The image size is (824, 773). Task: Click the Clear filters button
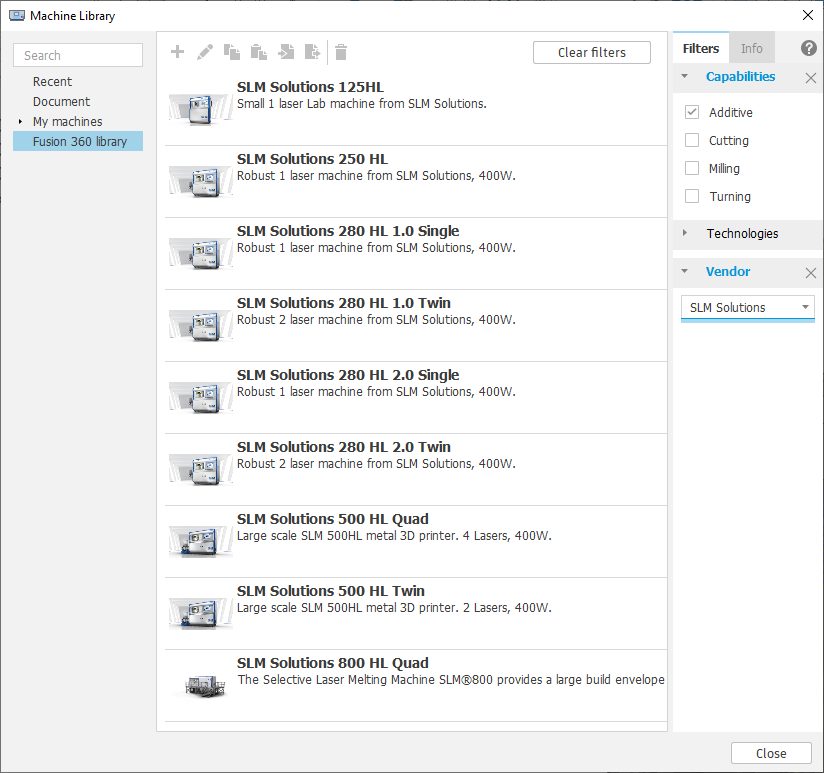tap(592, 53)
